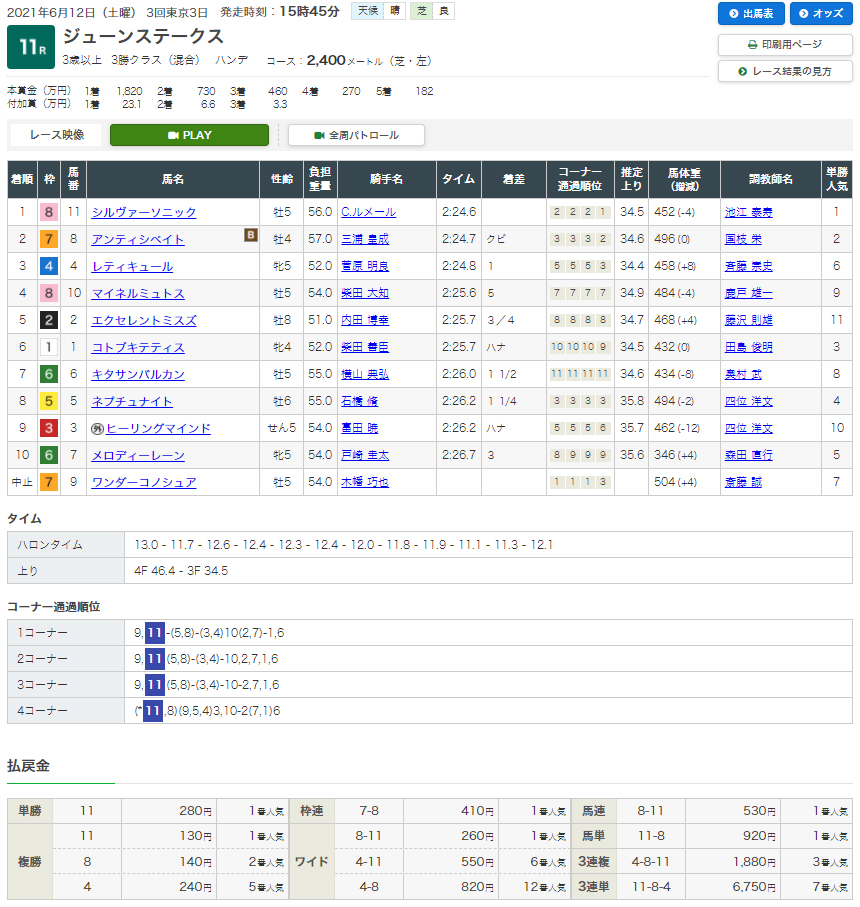Select the yellow frame 5 badge for ネプチュナイト

(x=48, y=401)
